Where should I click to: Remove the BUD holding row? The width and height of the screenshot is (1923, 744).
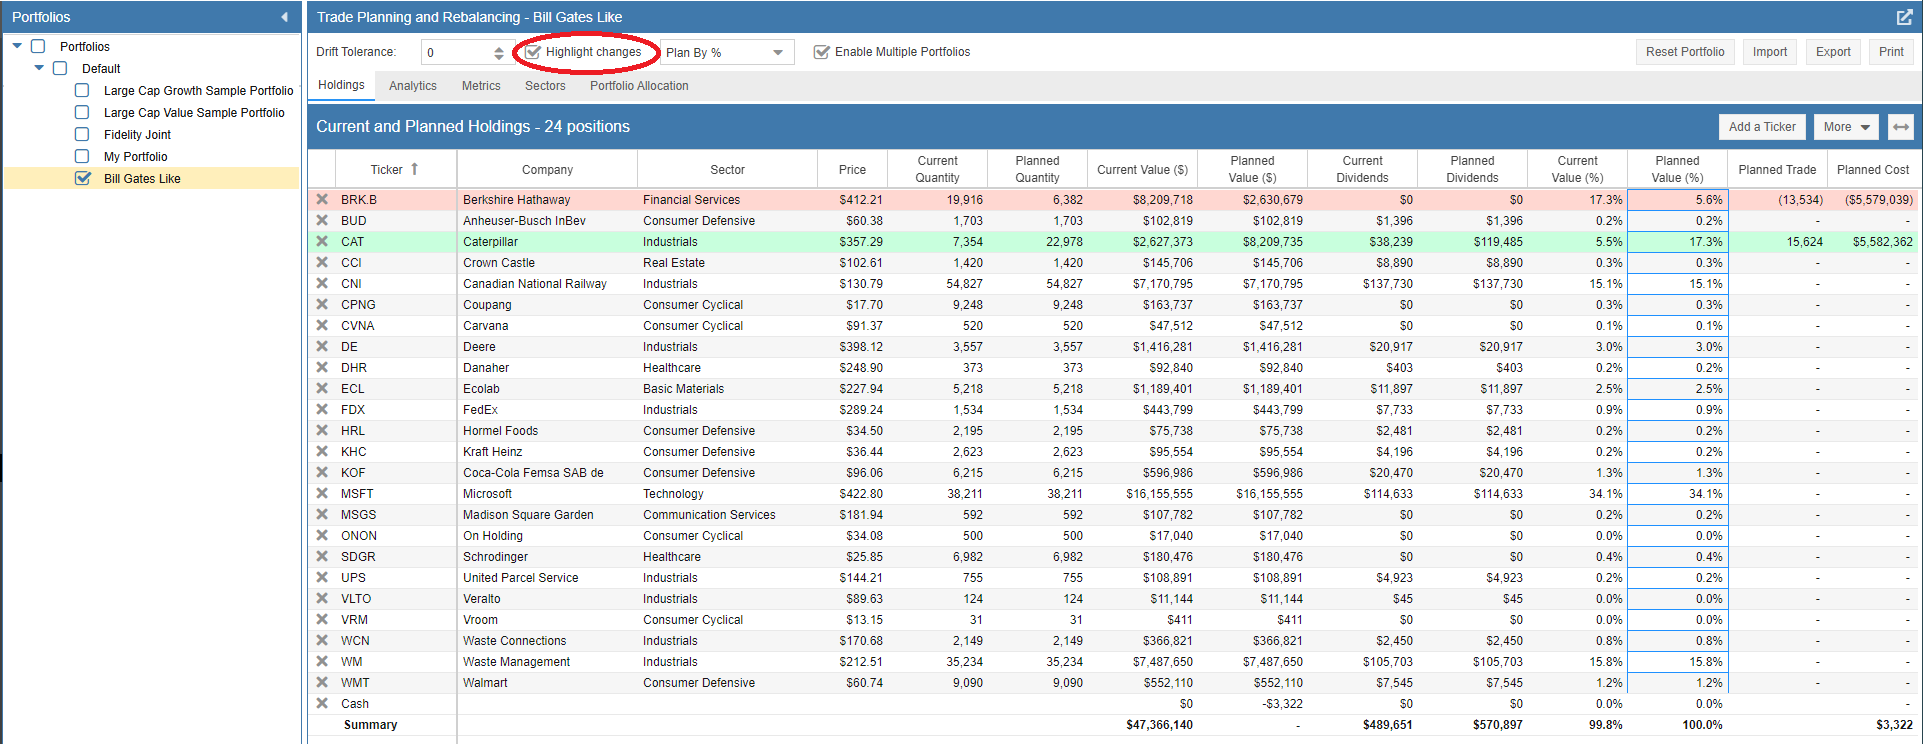pos(322,220)
